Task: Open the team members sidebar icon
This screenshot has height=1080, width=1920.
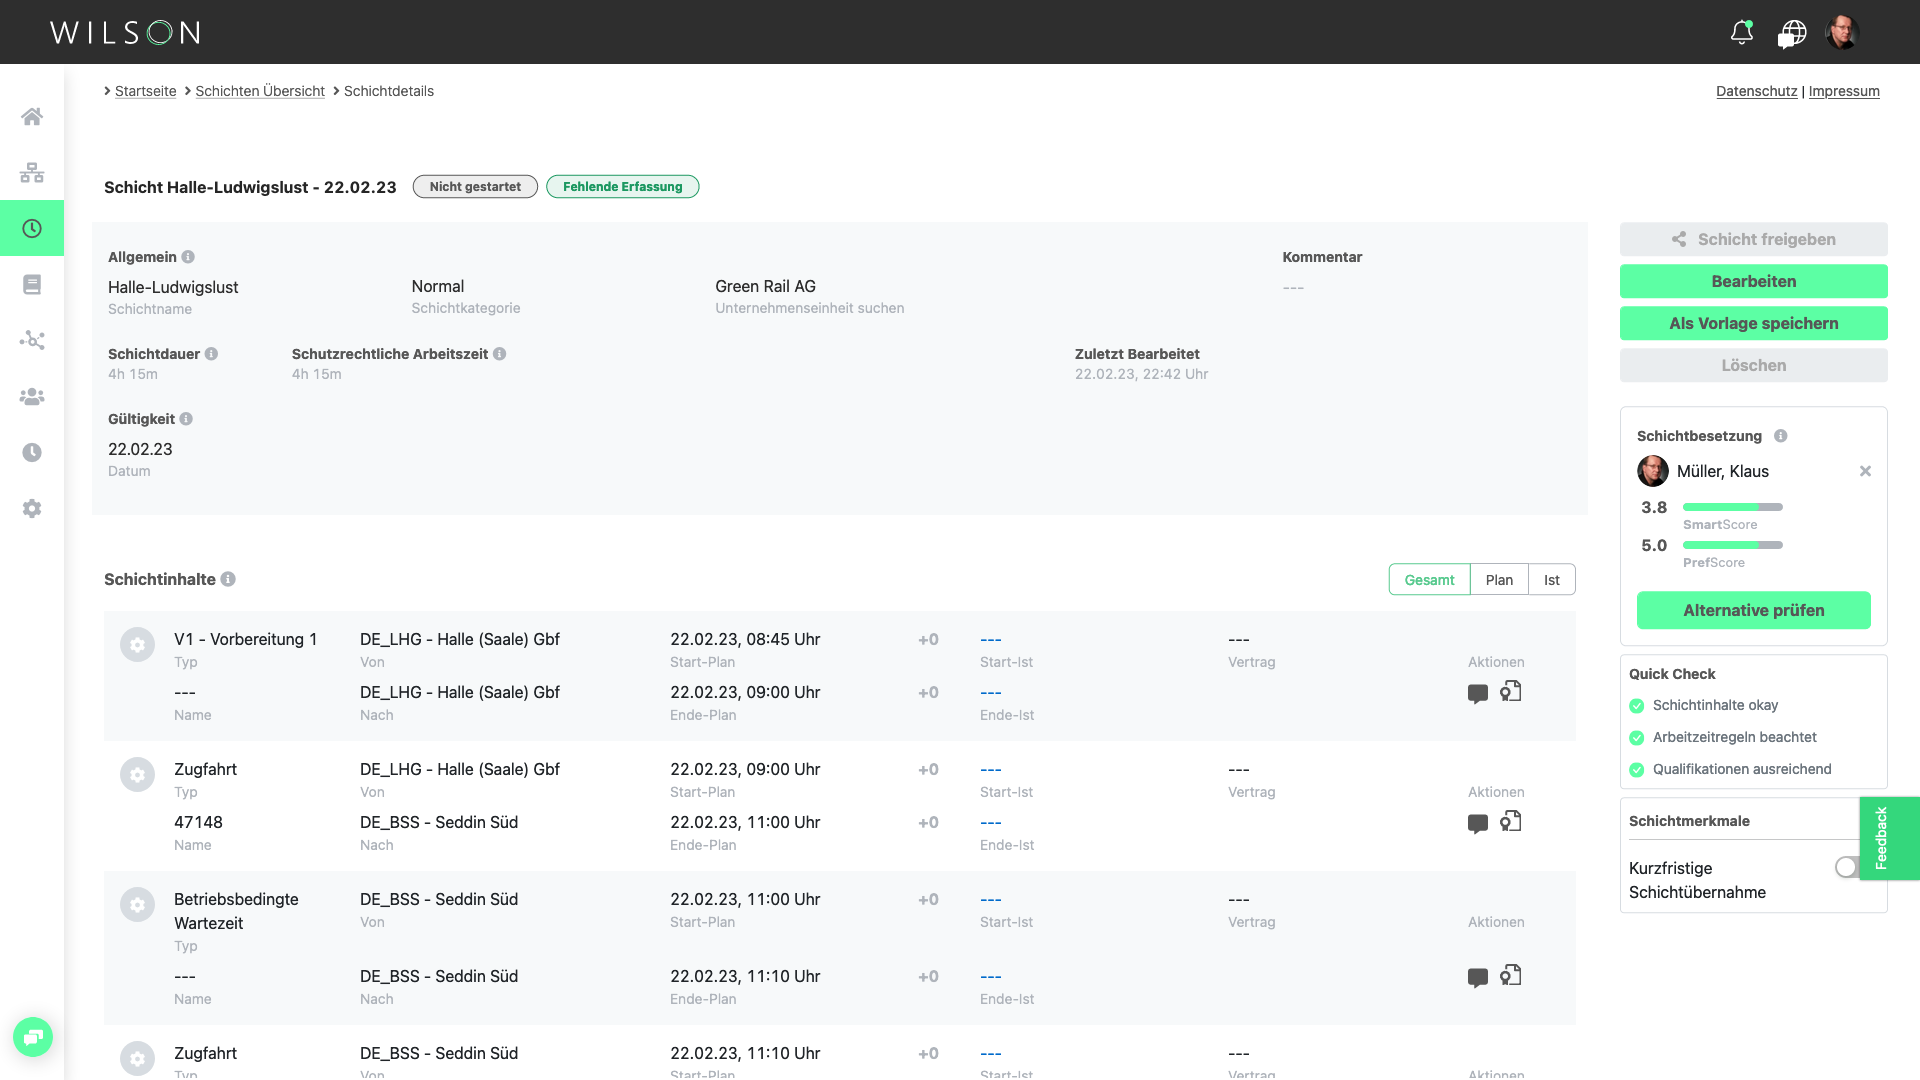Action: click(32, 397)
